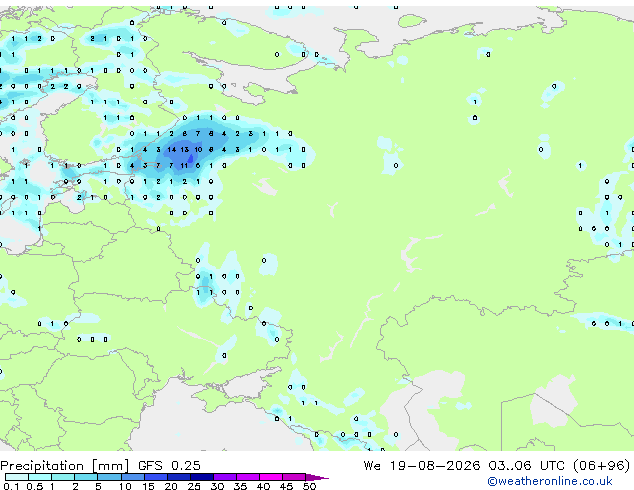Click the '45' legend scale label

(286, 486)
